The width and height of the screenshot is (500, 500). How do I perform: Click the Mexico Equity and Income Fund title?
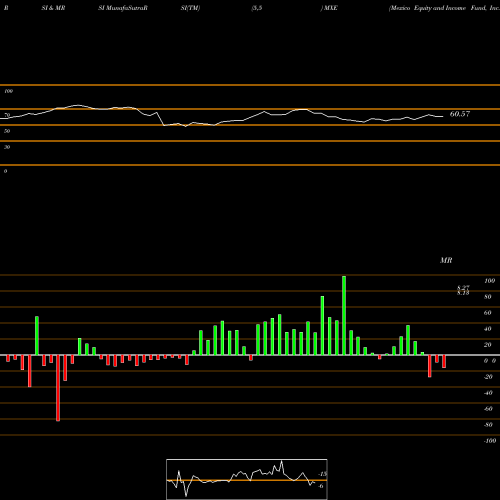(444, 8)
